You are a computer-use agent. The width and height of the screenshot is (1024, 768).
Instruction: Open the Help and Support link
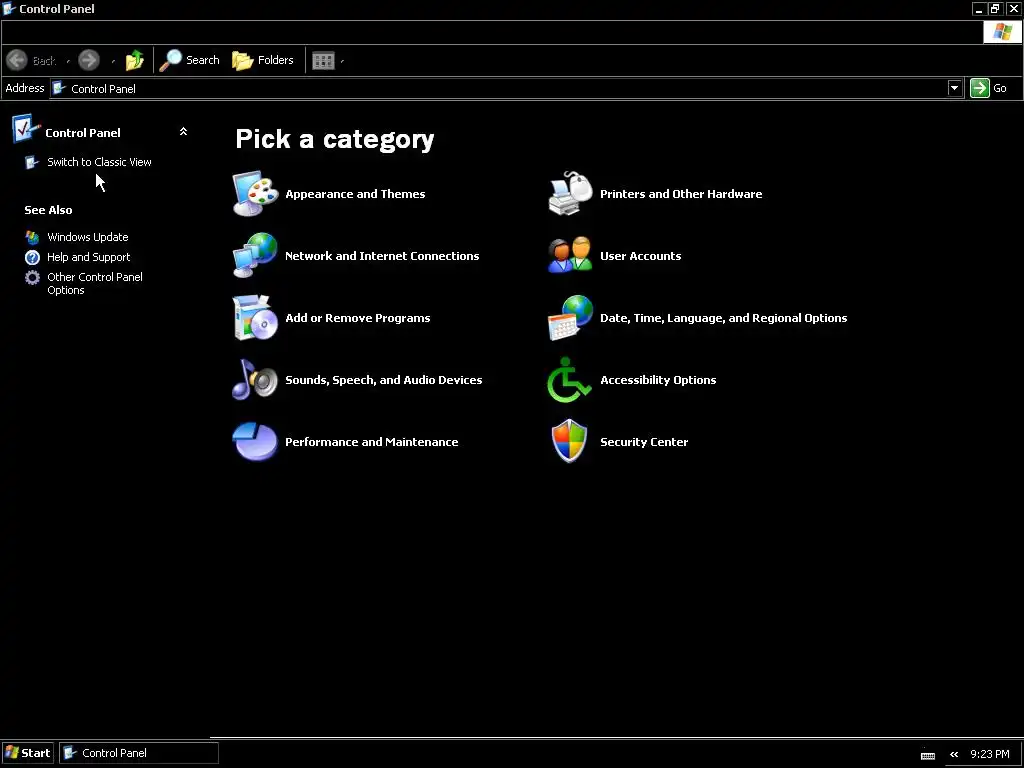88,257
